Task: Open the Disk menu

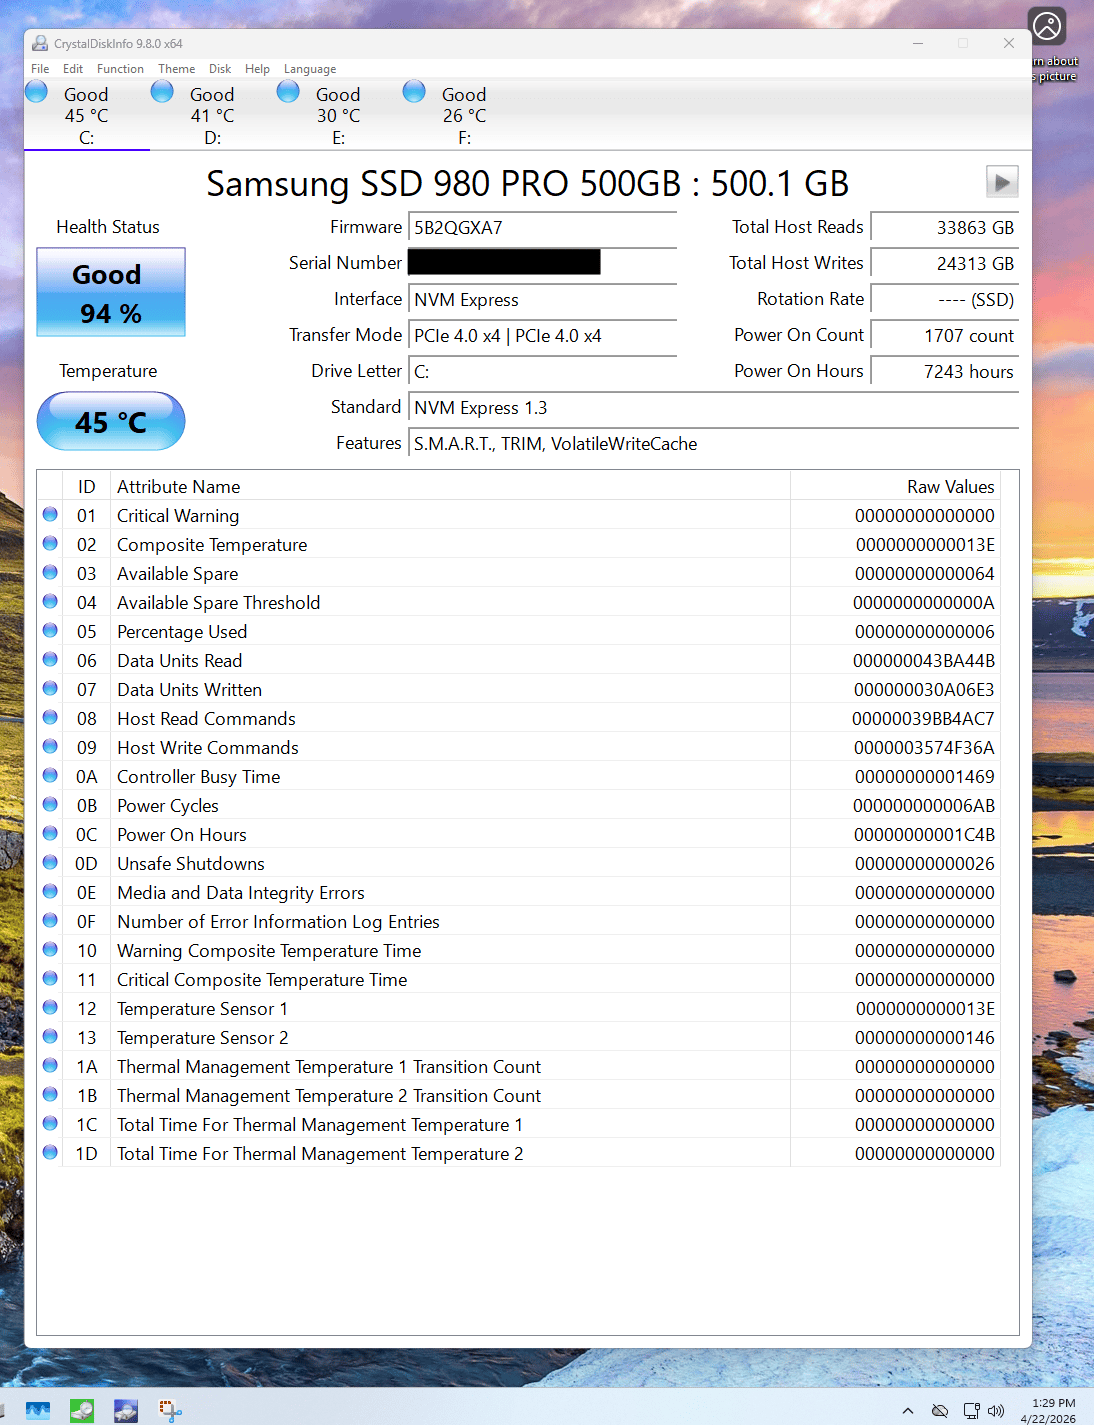Action: pos(220,69)
